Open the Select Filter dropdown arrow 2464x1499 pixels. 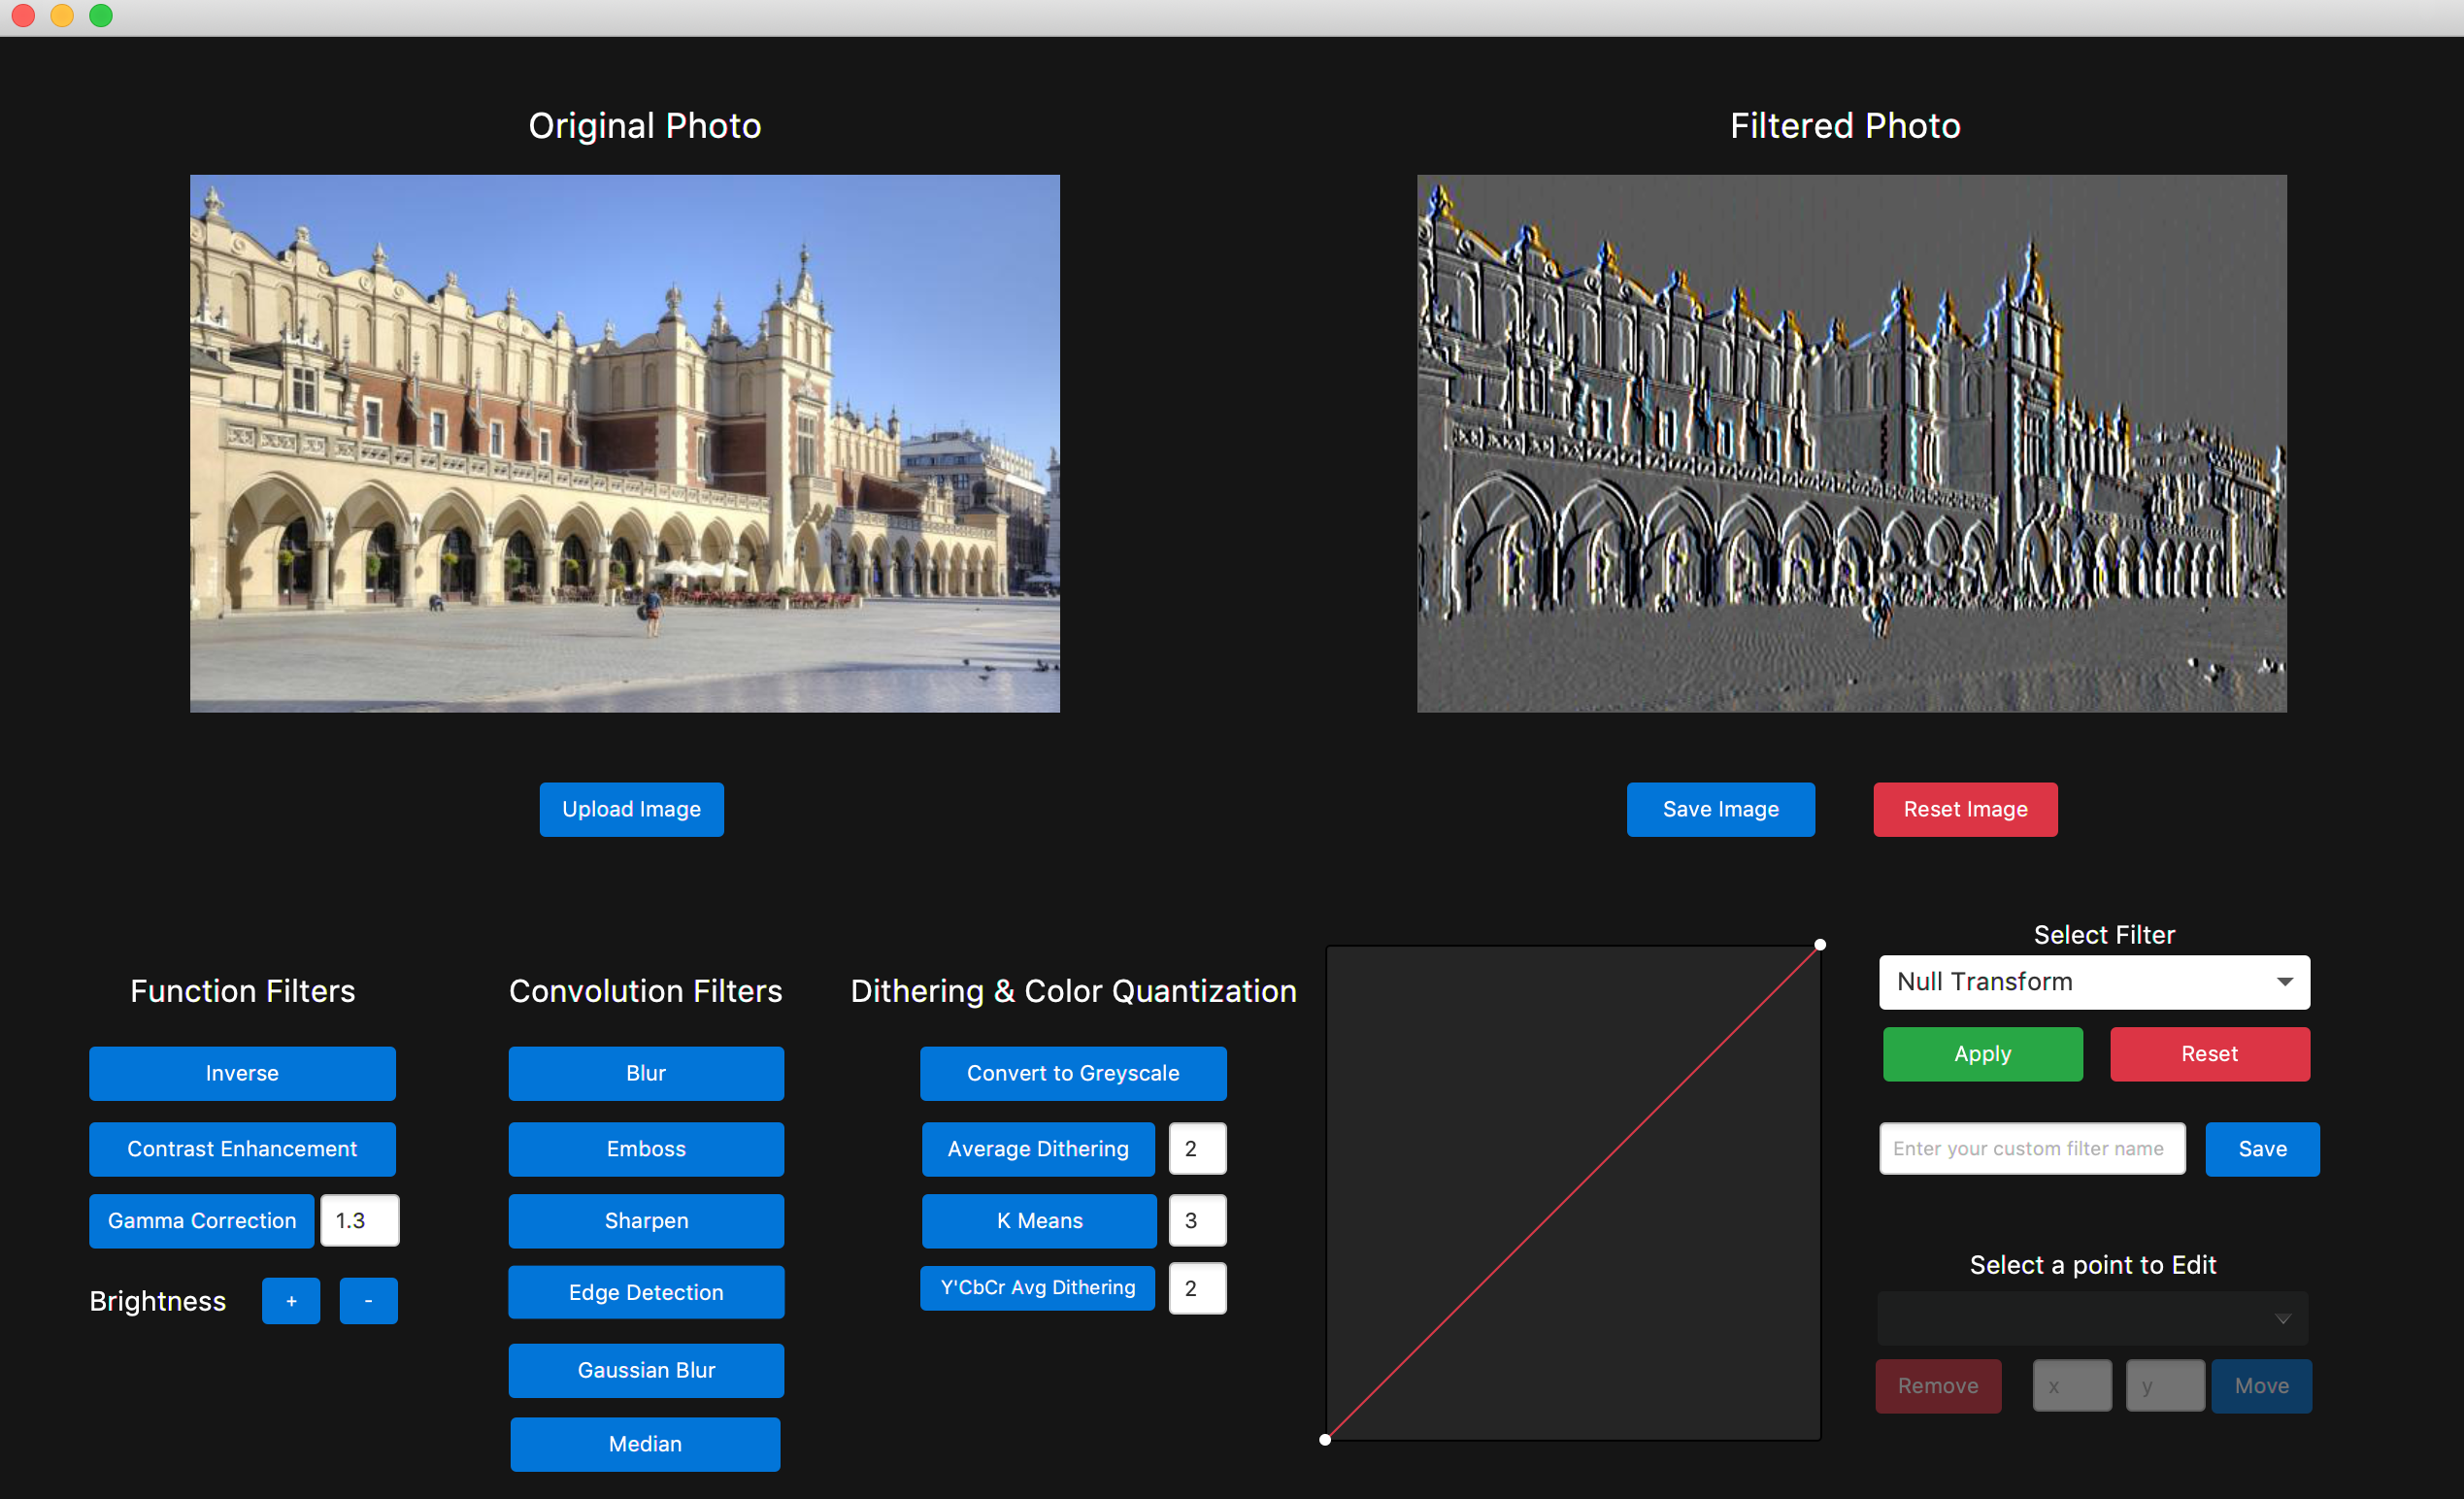(2284, 982)
